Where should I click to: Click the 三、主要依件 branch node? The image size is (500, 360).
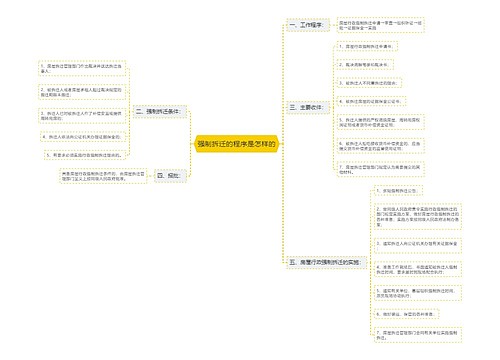[308, 107]
